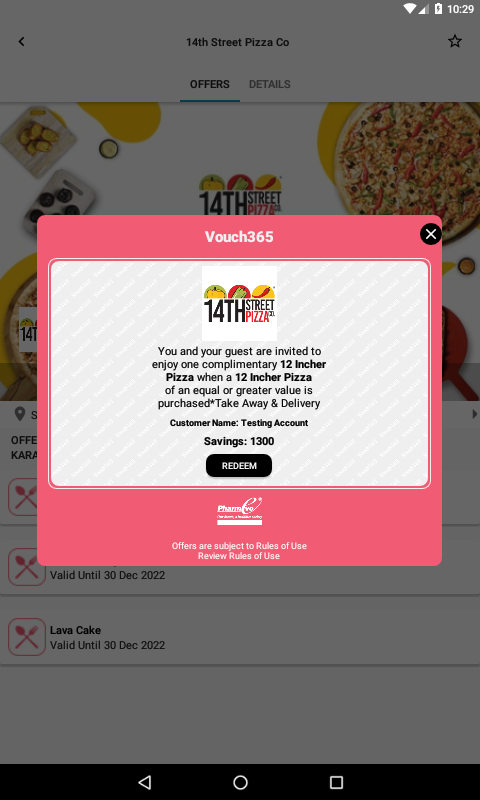The width and height of the screenshot is (480, 800).
Task: Tap the 14th Street Pizza logo in voucher
Action: click(239, 304)
